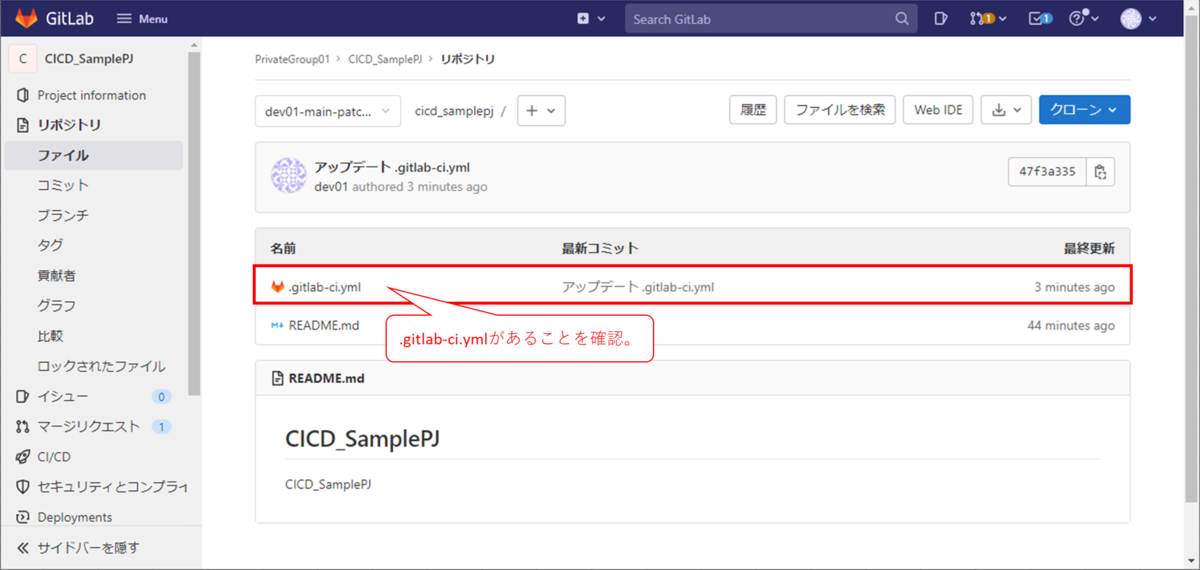Open イシュー in sidebar
Image resolution: width=1200 pixels, height=570 pixels.
(x=63, y=396)
